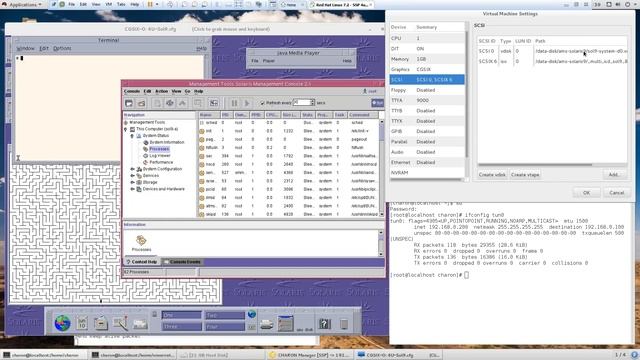Open Help menu in Management Console
The image size is (640, 360).
pos(198,91)
